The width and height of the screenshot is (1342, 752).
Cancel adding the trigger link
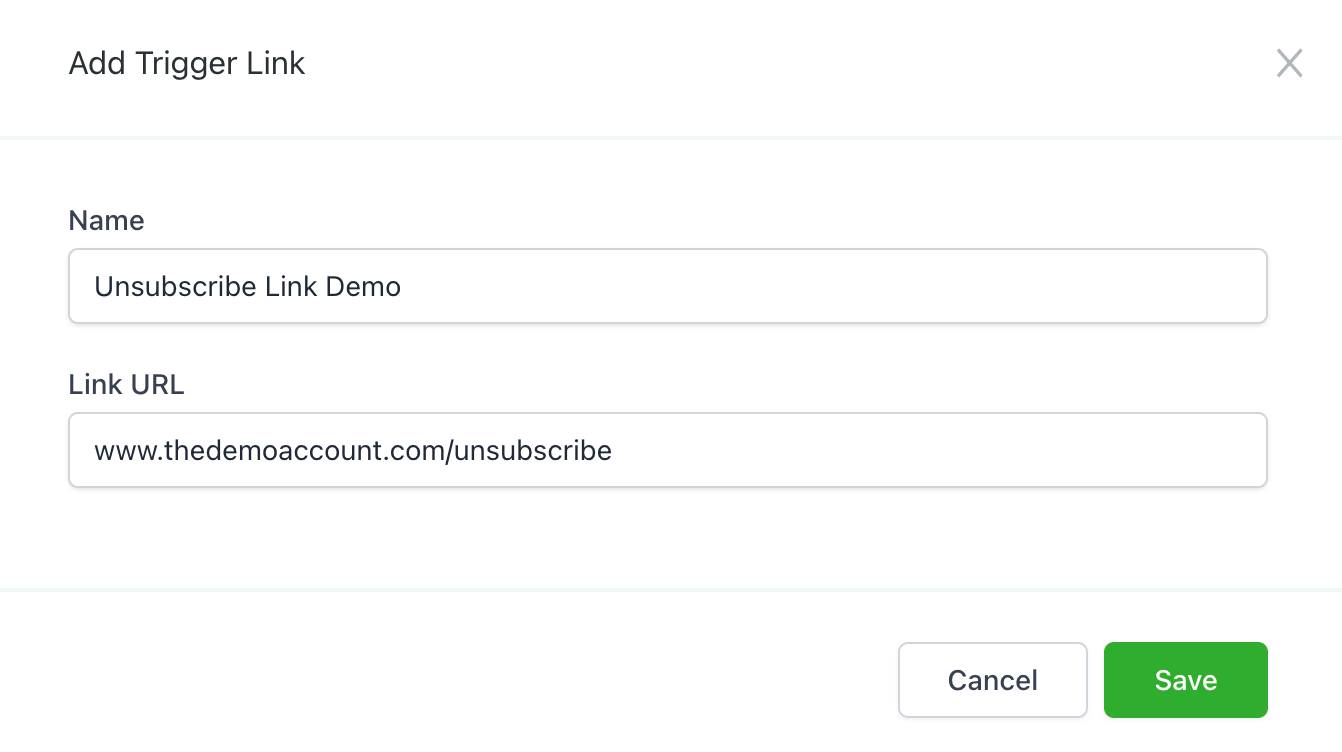click(992, 680)
